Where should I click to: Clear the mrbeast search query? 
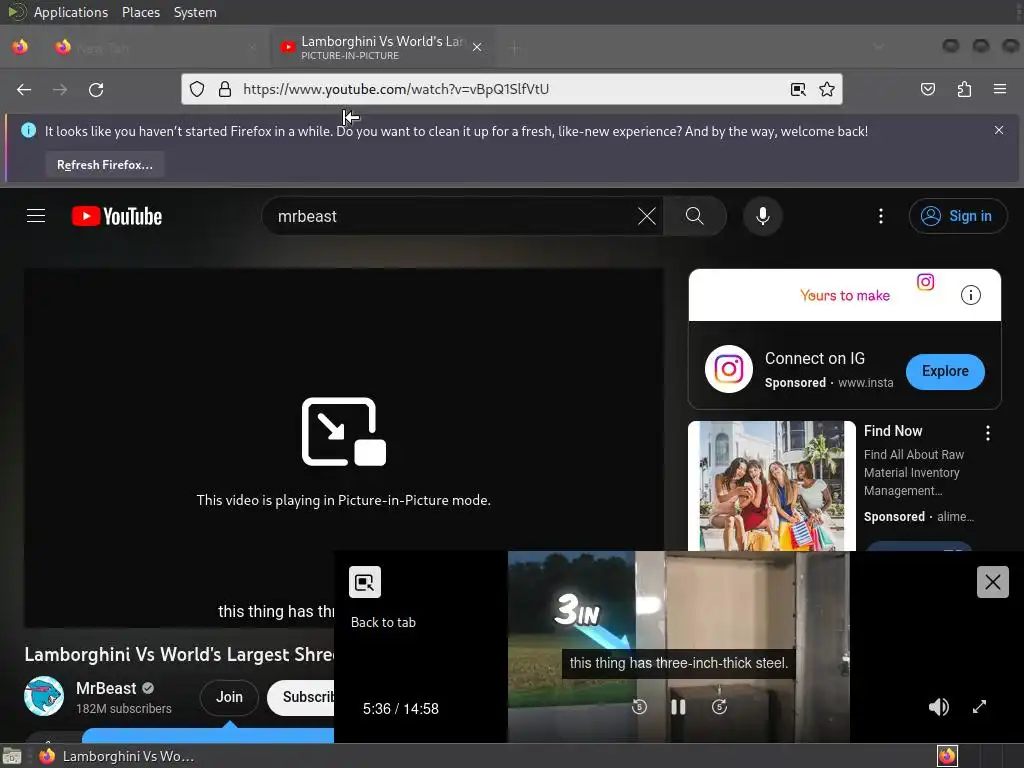[x=647, y=216]
